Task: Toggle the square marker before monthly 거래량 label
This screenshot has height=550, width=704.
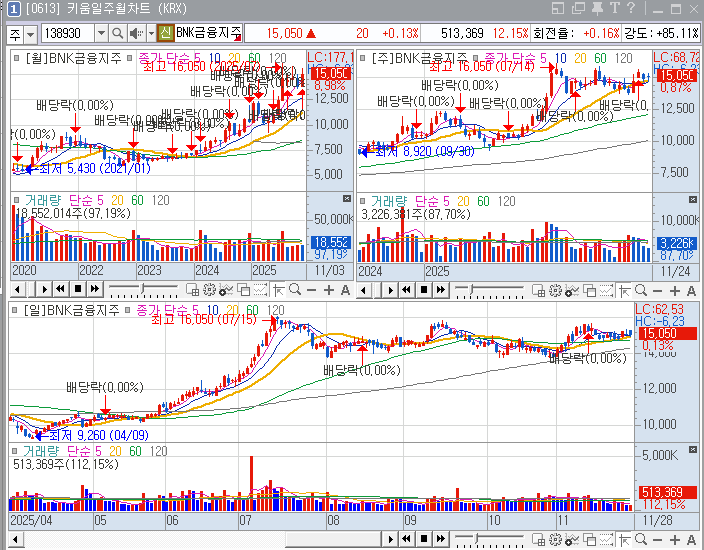Action: tap(17, 200)
